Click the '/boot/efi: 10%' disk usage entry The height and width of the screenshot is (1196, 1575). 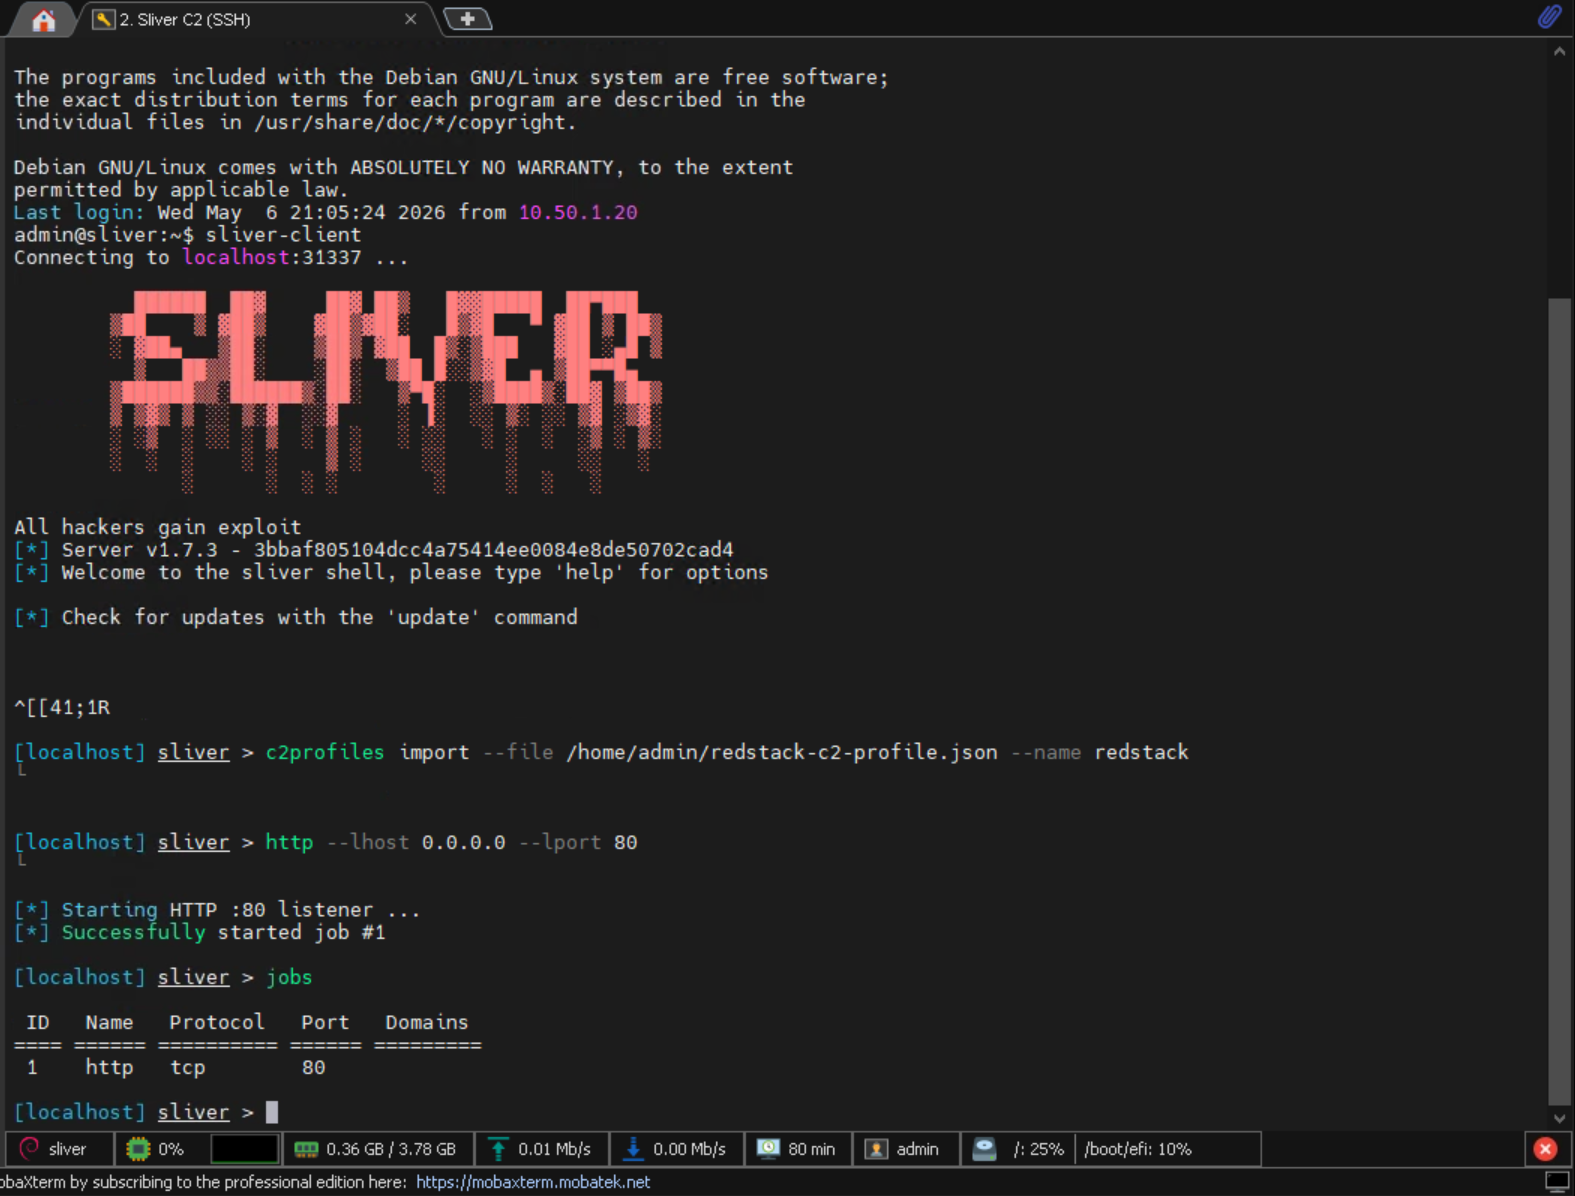click(x=1138, y=1149)
